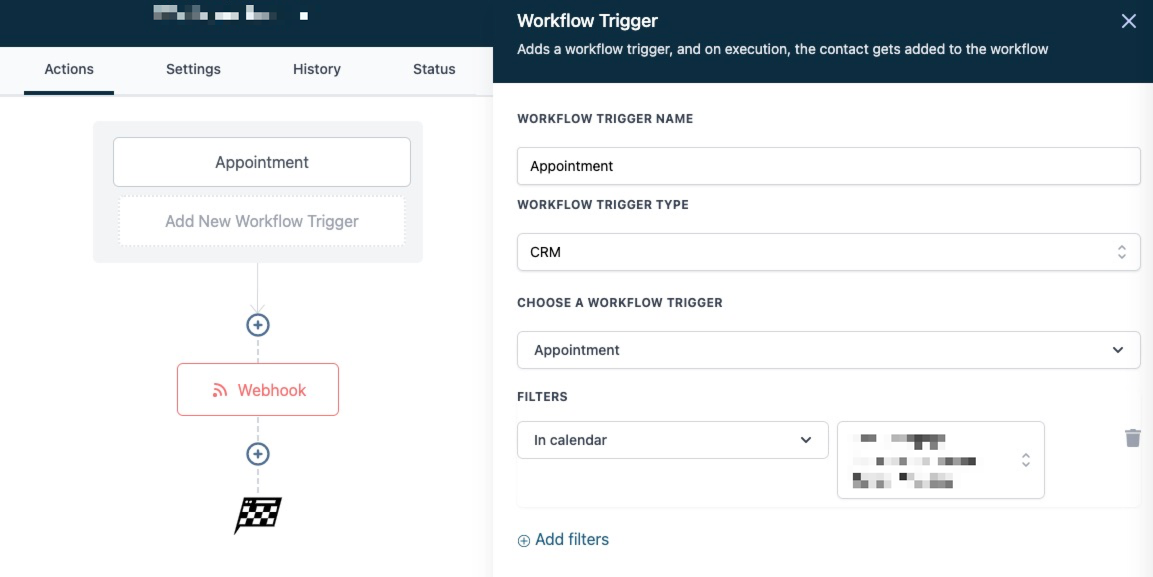This screenshot has width=1153, height=577.
Task: Add a step below the Webhook action
Action: [257, 454]
